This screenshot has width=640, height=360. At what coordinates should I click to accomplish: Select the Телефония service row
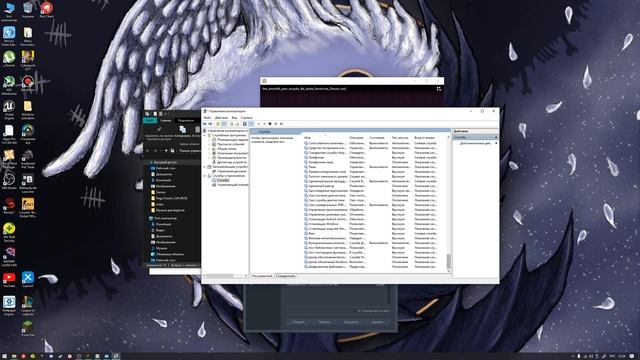(x=371, y=158)
